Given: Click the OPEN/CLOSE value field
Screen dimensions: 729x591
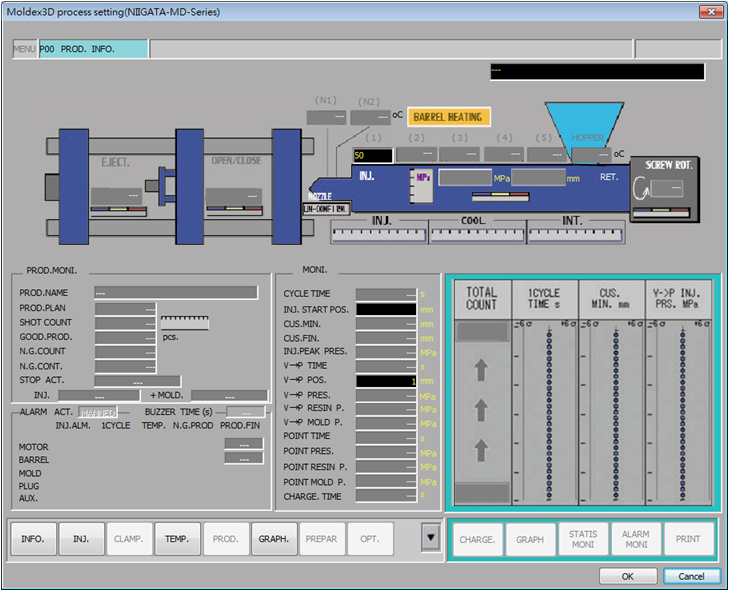Looking at the screenshot, I should (x=233, y=196).
